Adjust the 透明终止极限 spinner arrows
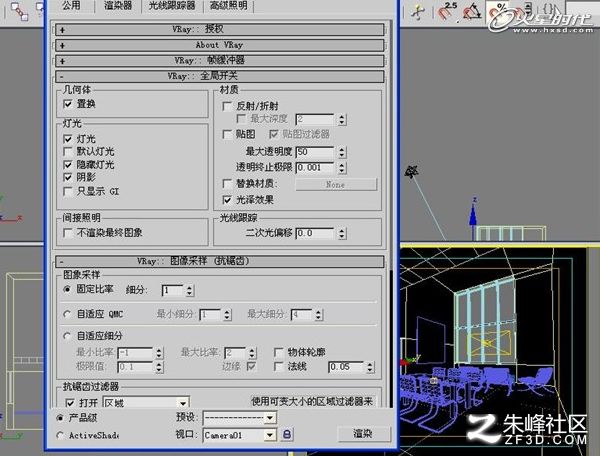Screen dimensions: 600x456 tap(342, 168)
